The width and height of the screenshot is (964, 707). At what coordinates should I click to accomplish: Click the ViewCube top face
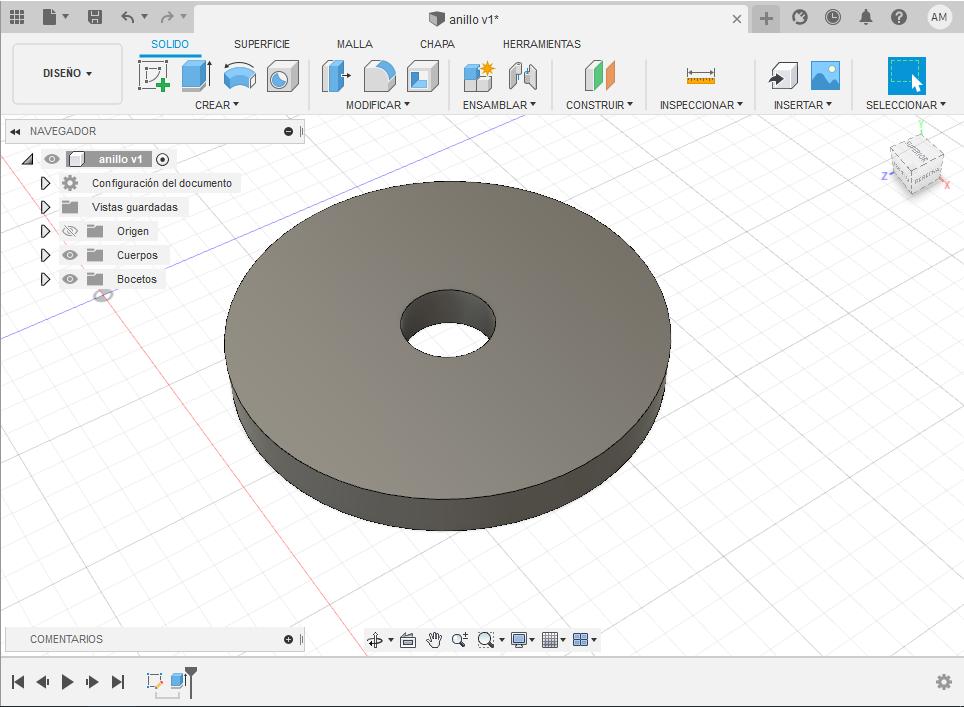click(917, 152)
